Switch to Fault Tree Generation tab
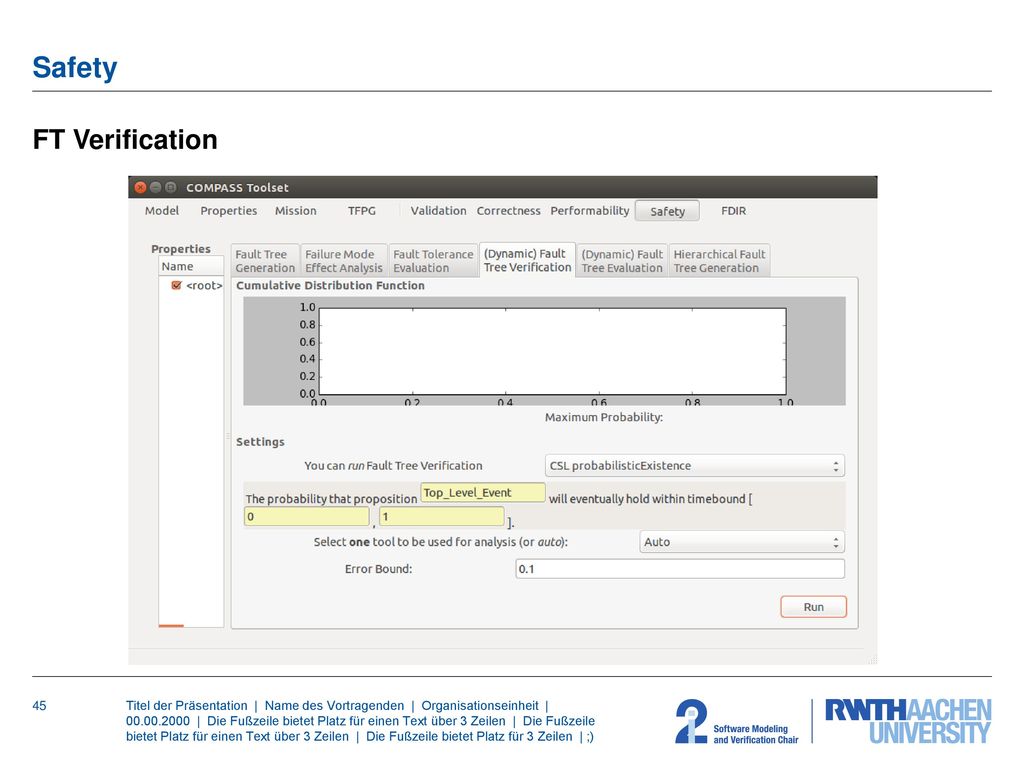 [x=265, y=261]
